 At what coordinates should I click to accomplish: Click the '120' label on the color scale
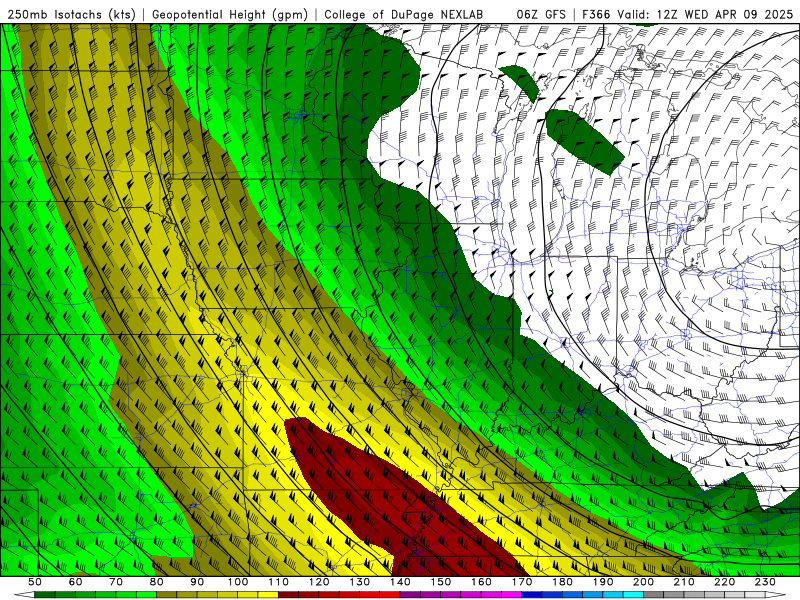[x=319, y=582]
